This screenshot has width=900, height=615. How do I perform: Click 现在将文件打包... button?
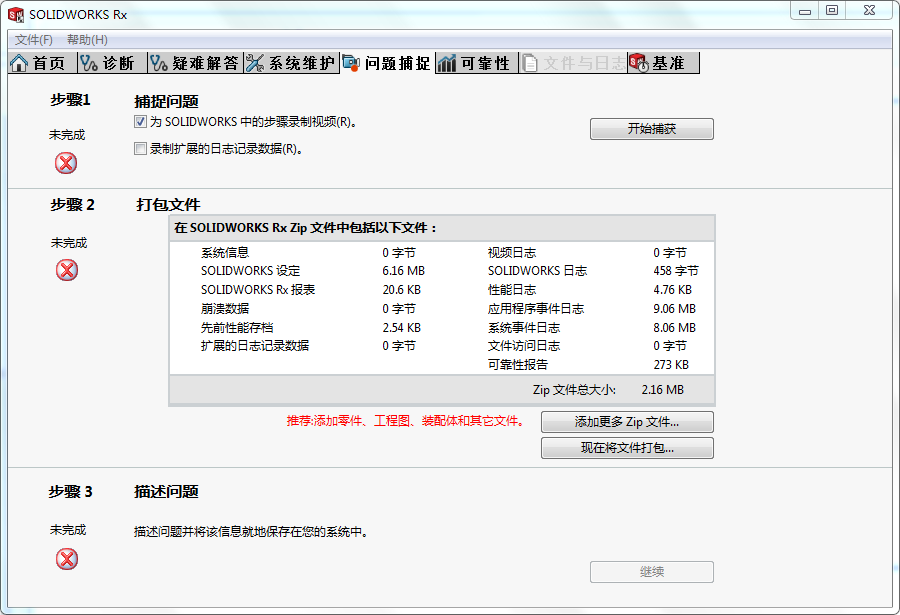[x=627, y=448]
